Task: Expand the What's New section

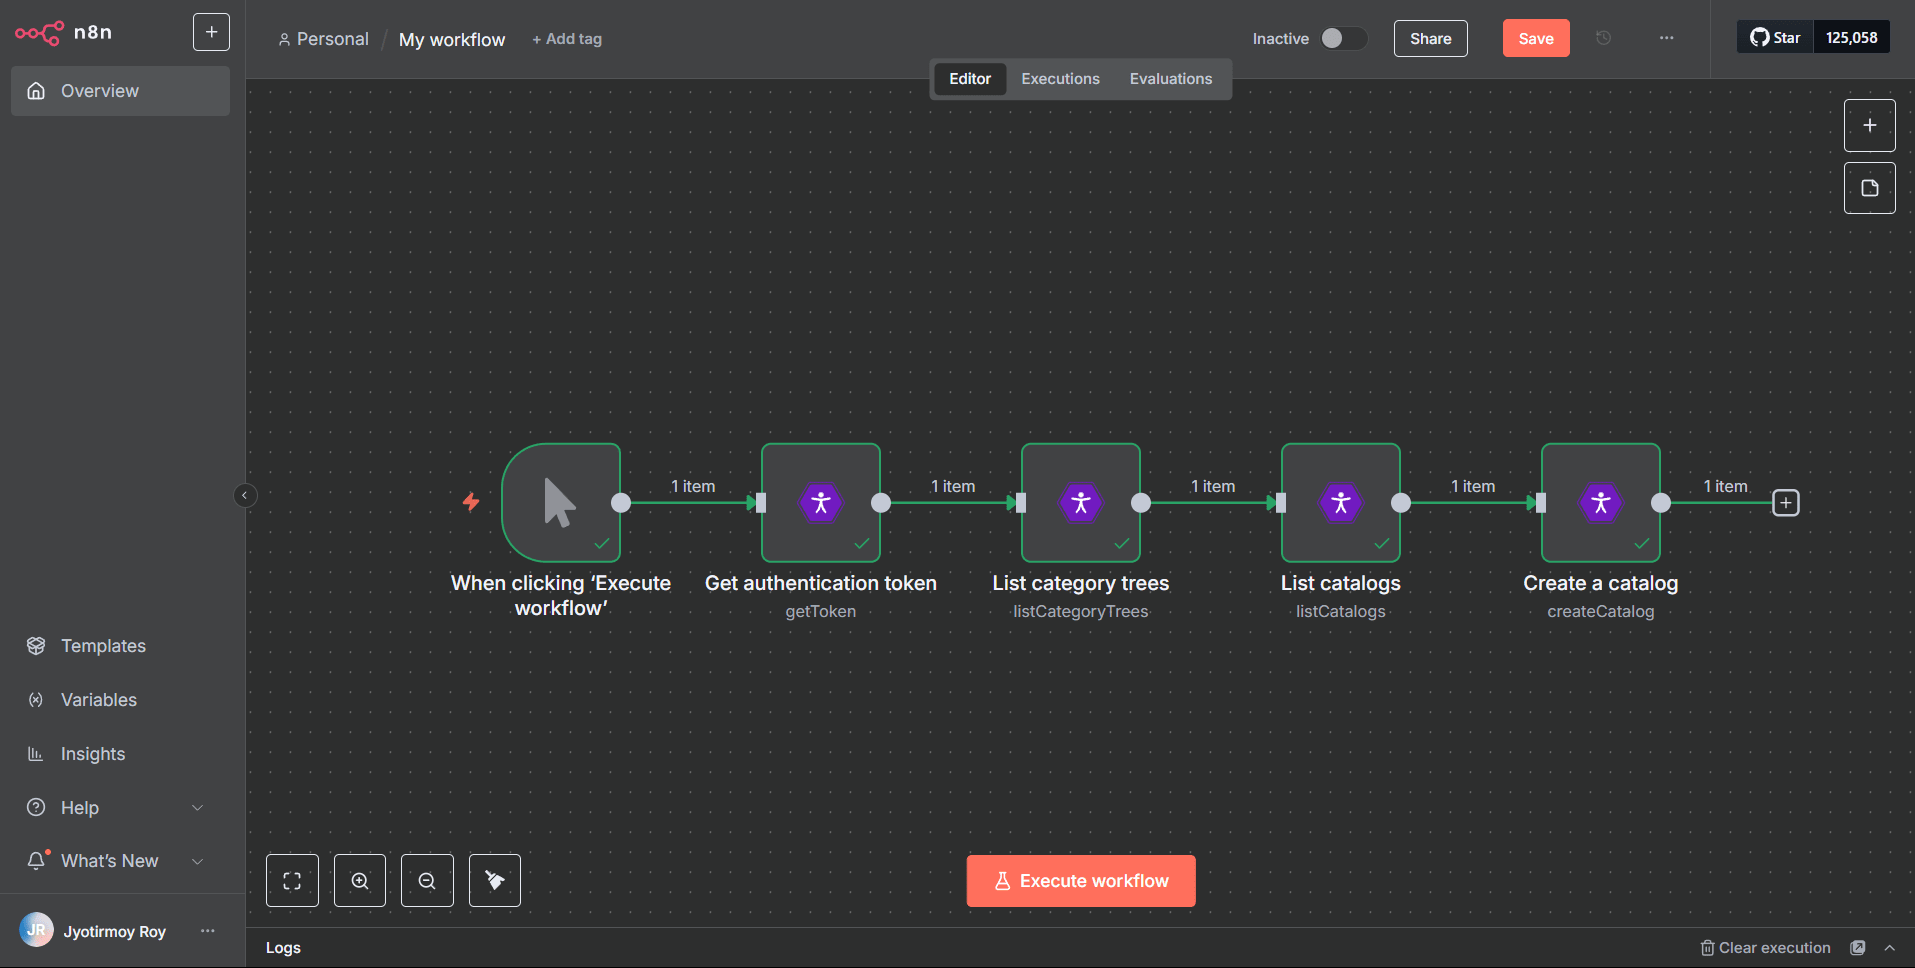Action: click(x=109, y=860)
